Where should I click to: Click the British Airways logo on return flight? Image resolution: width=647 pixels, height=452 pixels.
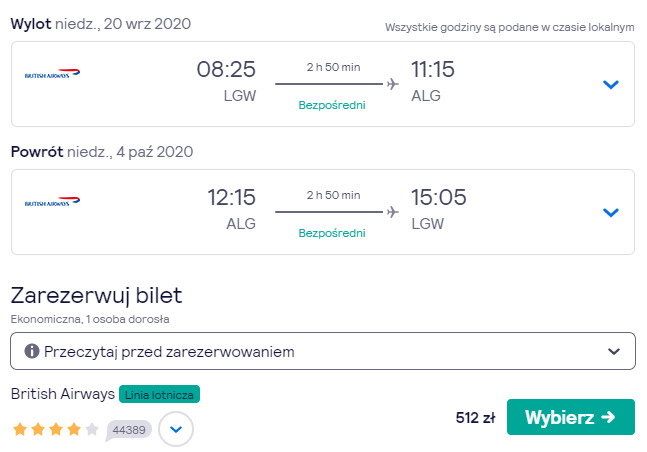[x=52, y=201]
